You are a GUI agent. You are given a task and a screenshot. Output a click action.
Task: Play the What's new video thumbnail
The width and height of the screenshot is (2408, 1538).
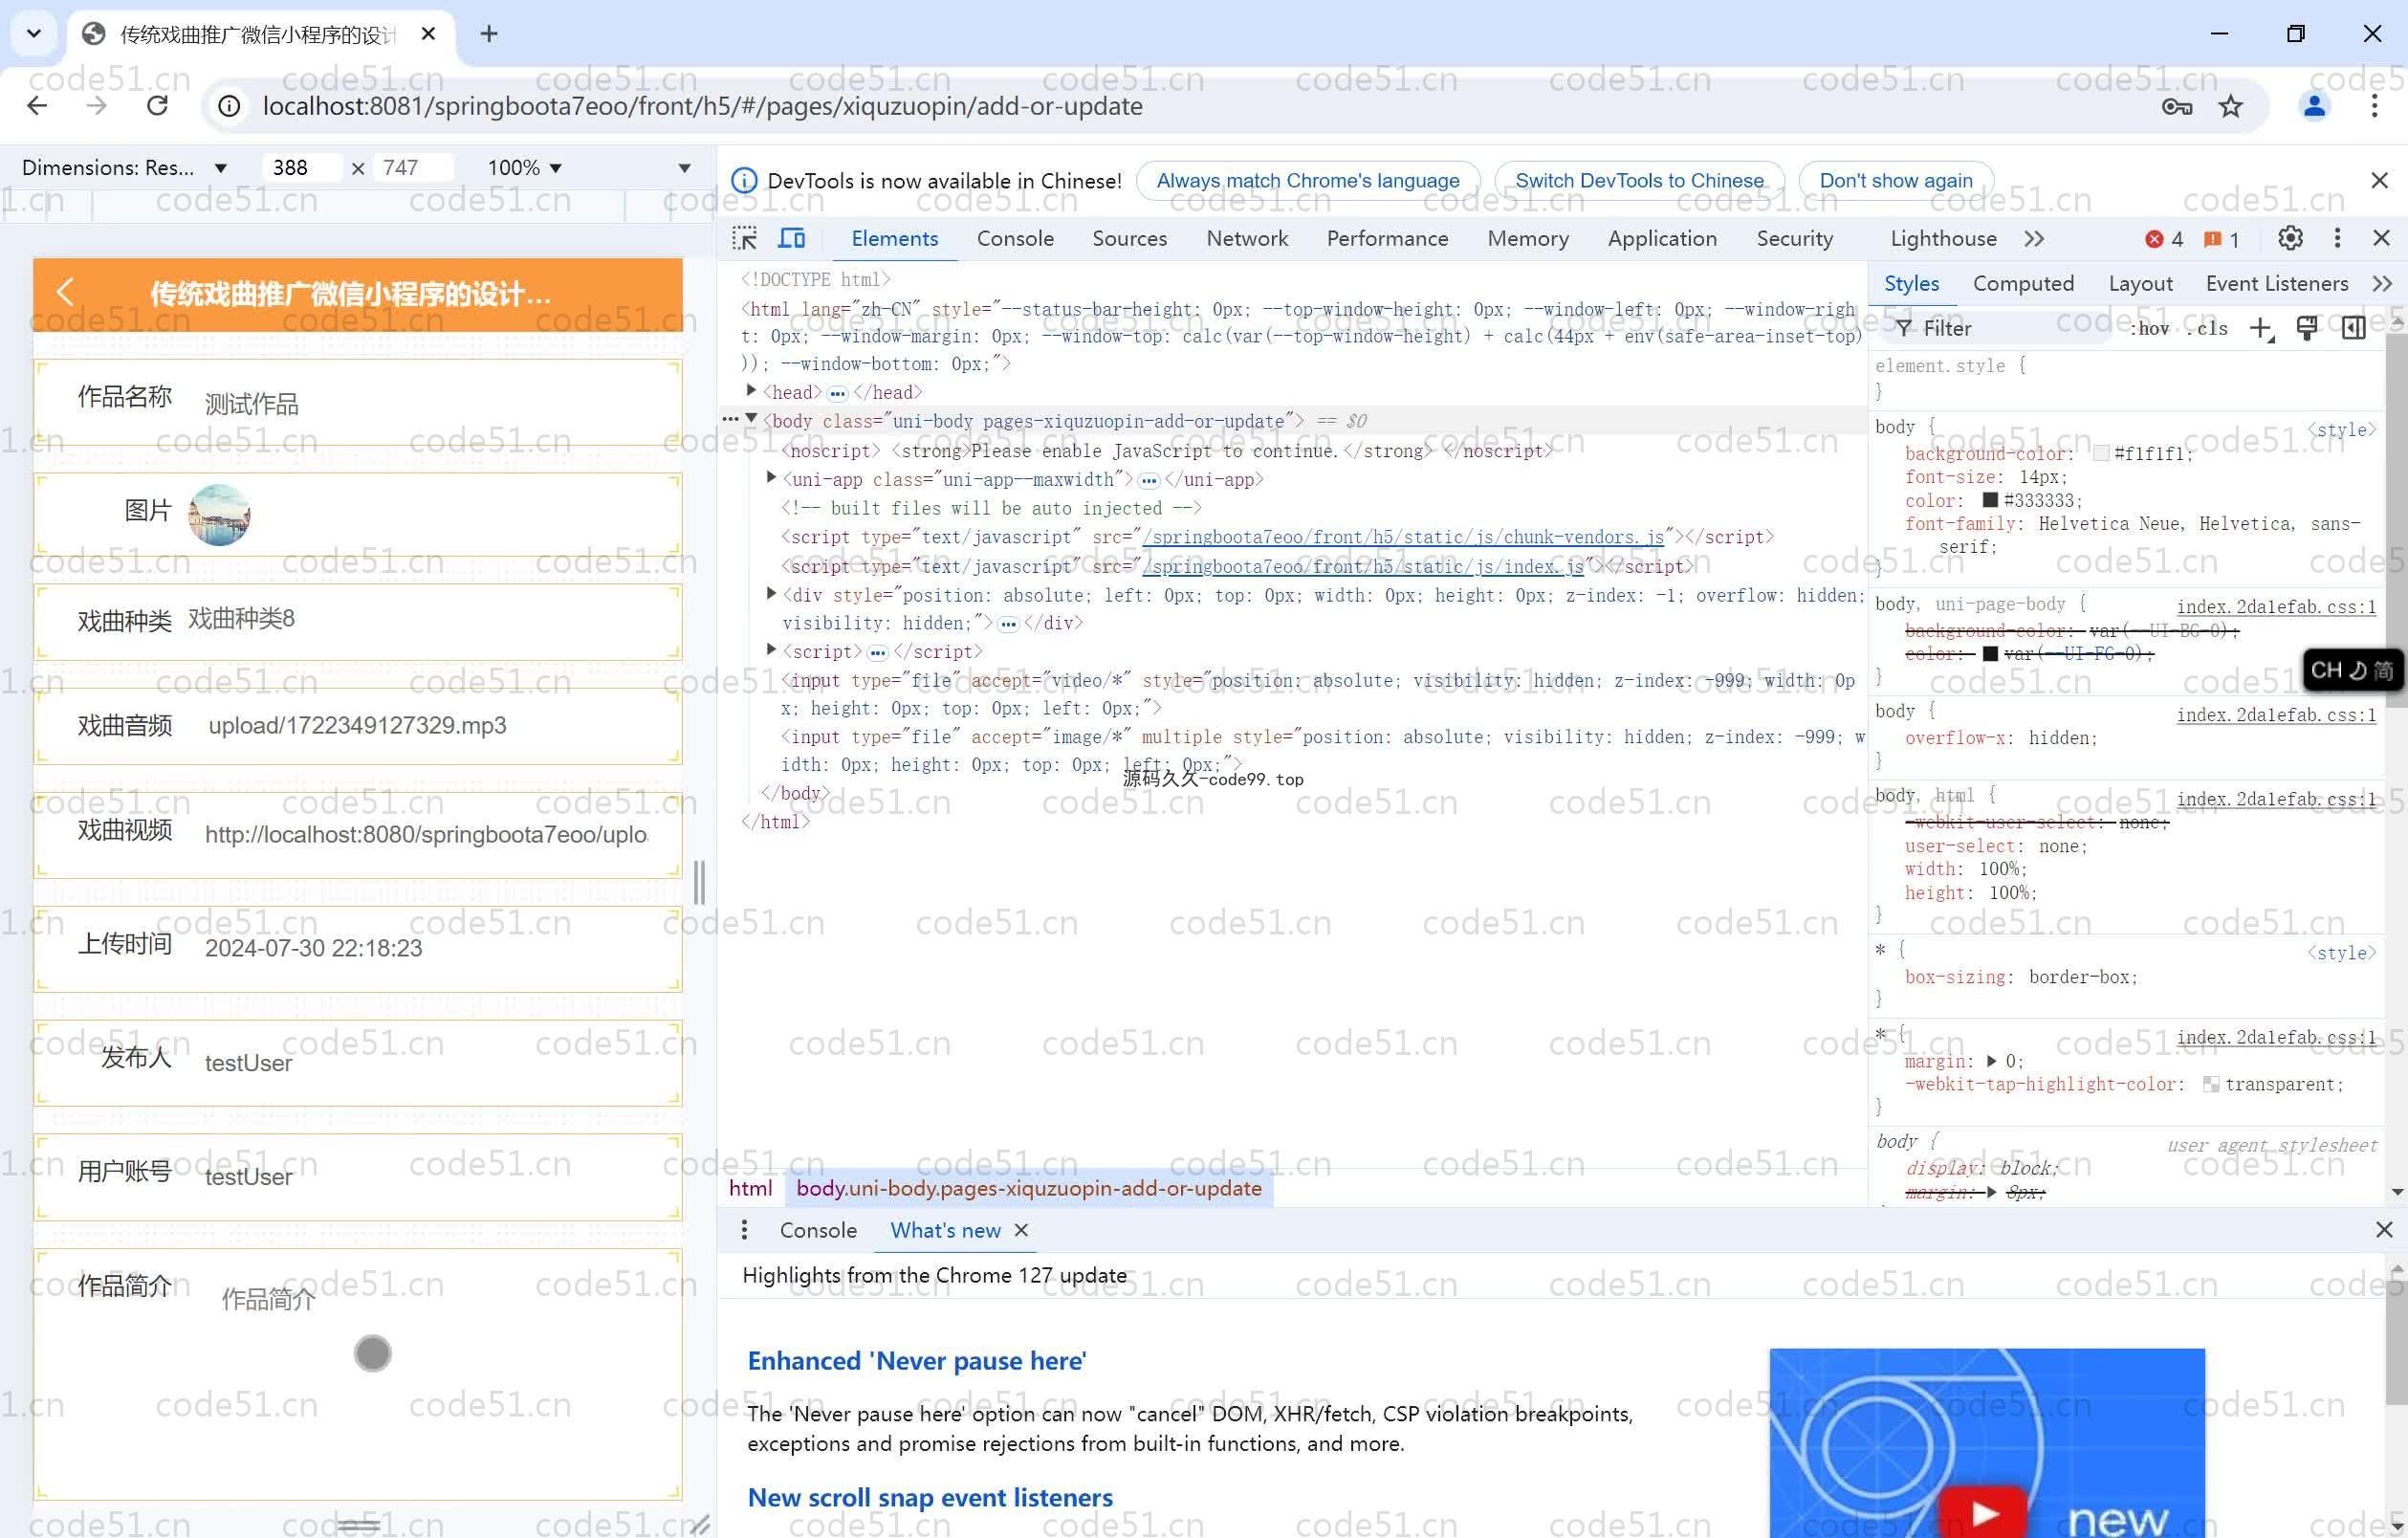point(1986,1443)
